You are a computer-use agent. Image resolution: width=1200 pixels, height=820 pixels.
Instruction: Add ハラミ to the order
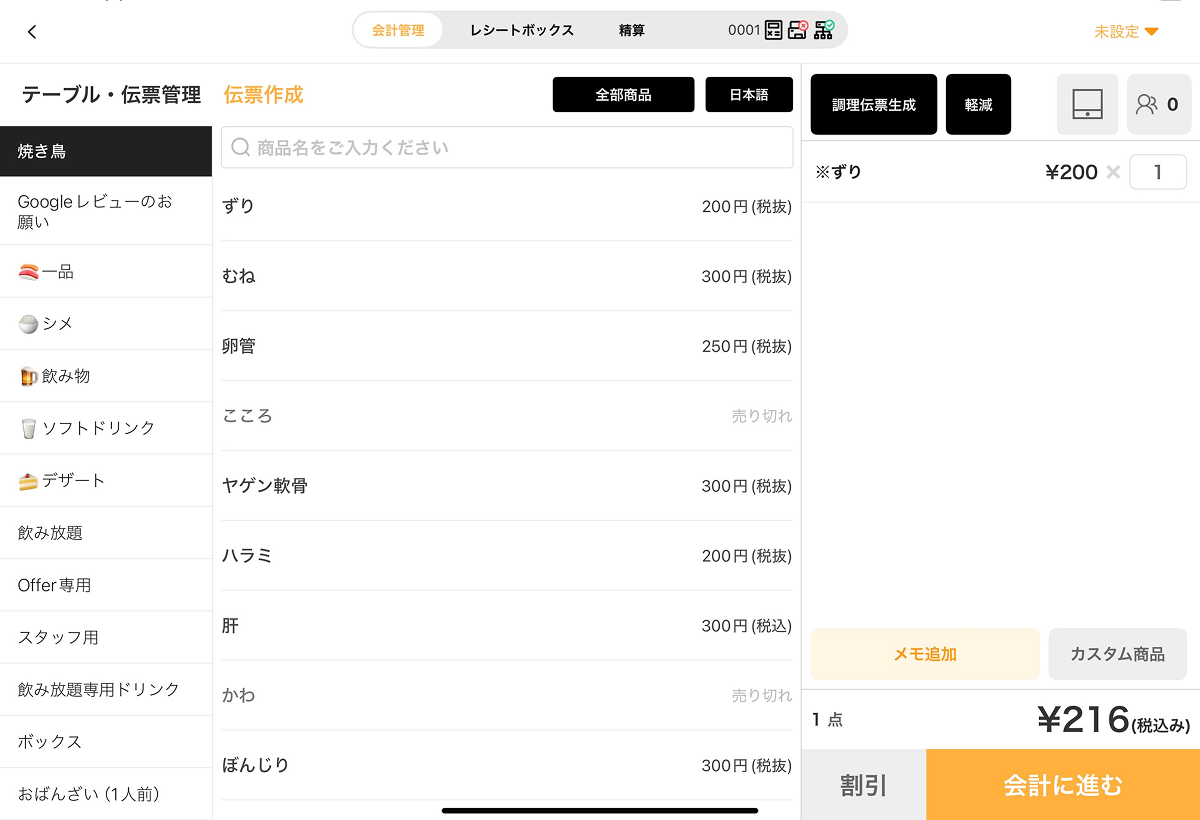coord(507,556)
